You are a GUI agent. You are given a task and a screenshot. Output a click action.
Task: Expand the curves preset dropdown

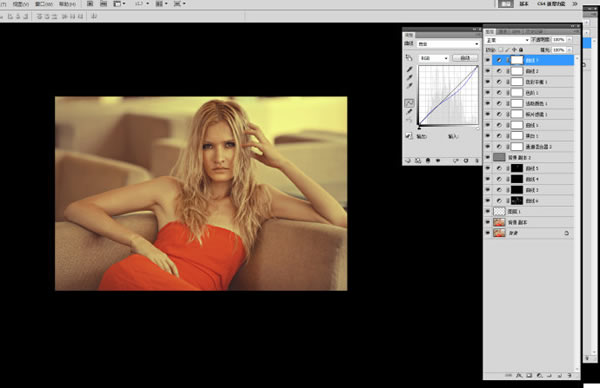[448, 44]
